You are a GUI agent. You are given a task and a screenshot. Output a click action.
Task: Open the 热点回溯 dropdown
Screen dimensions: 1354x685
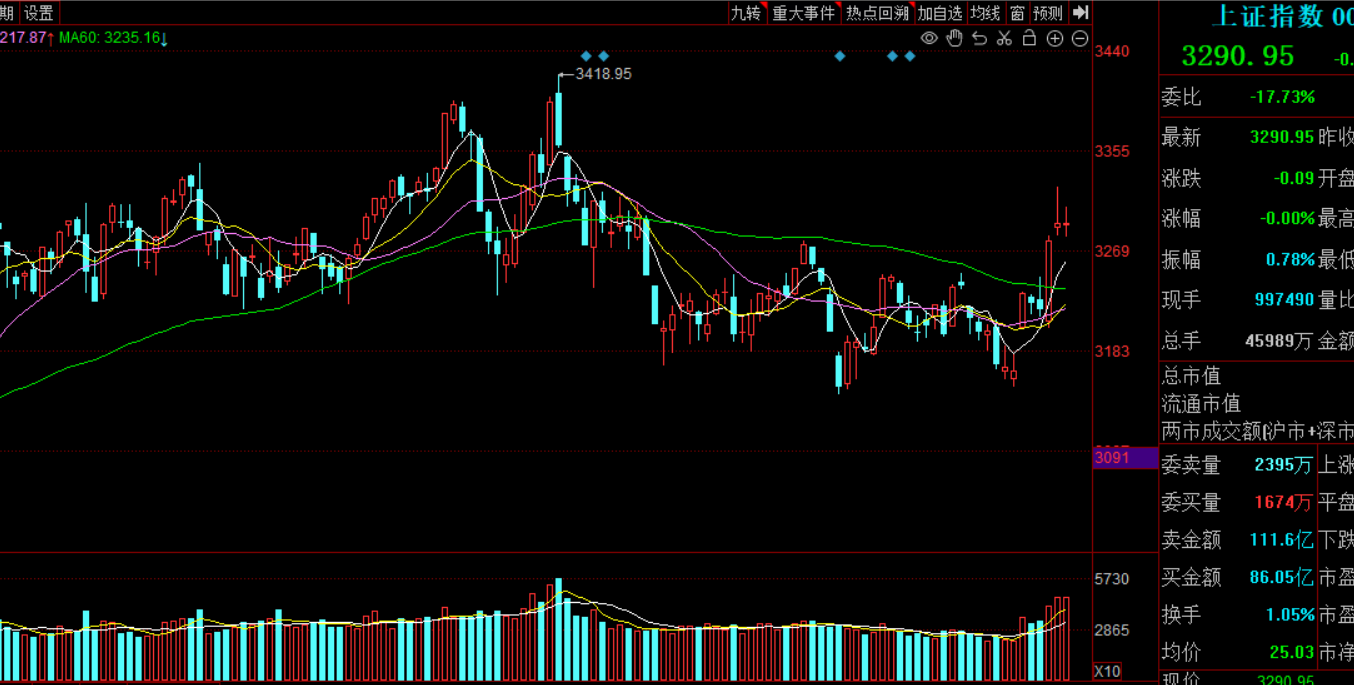click(x=877, y=13)
